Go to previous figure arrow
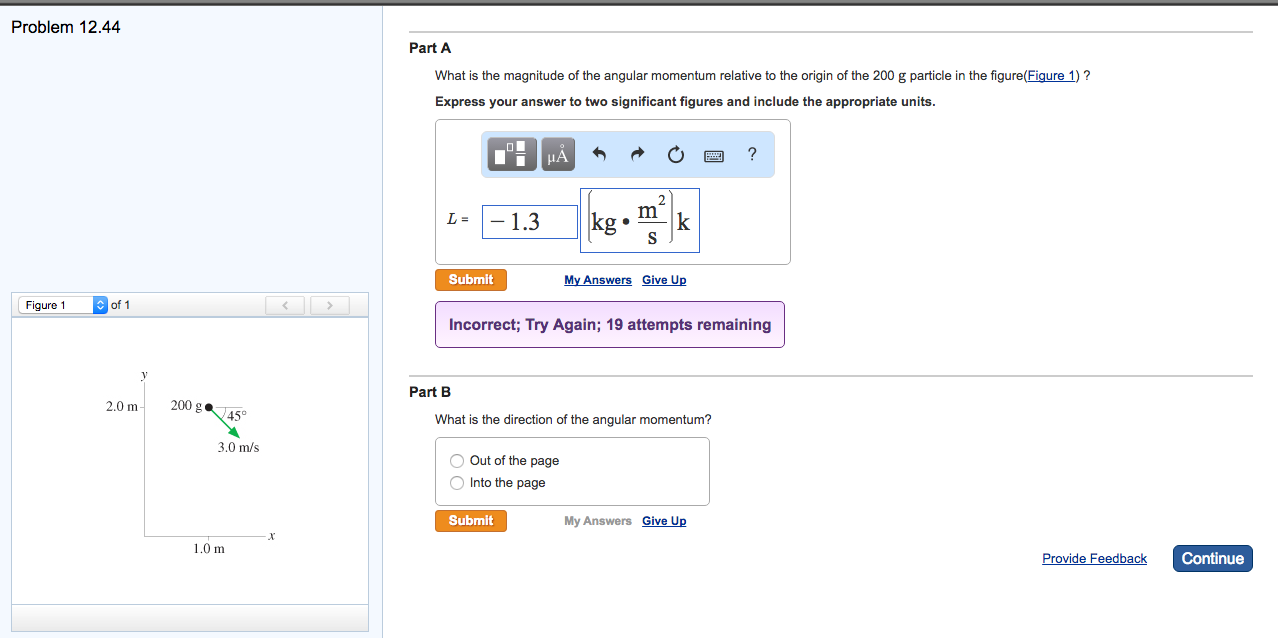1278x638 pixels. (285, 305)
